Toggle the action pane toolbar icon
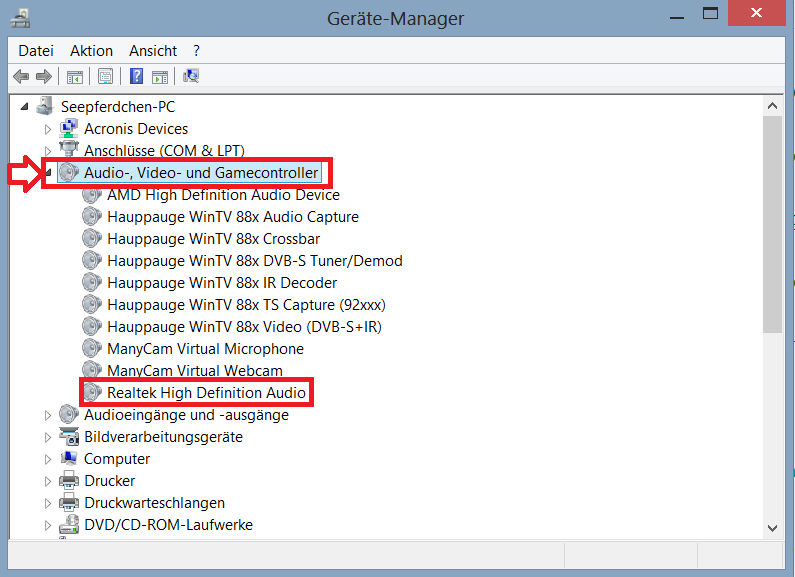The height and width of the screenshot is (577, 795). tap(160, 77)
